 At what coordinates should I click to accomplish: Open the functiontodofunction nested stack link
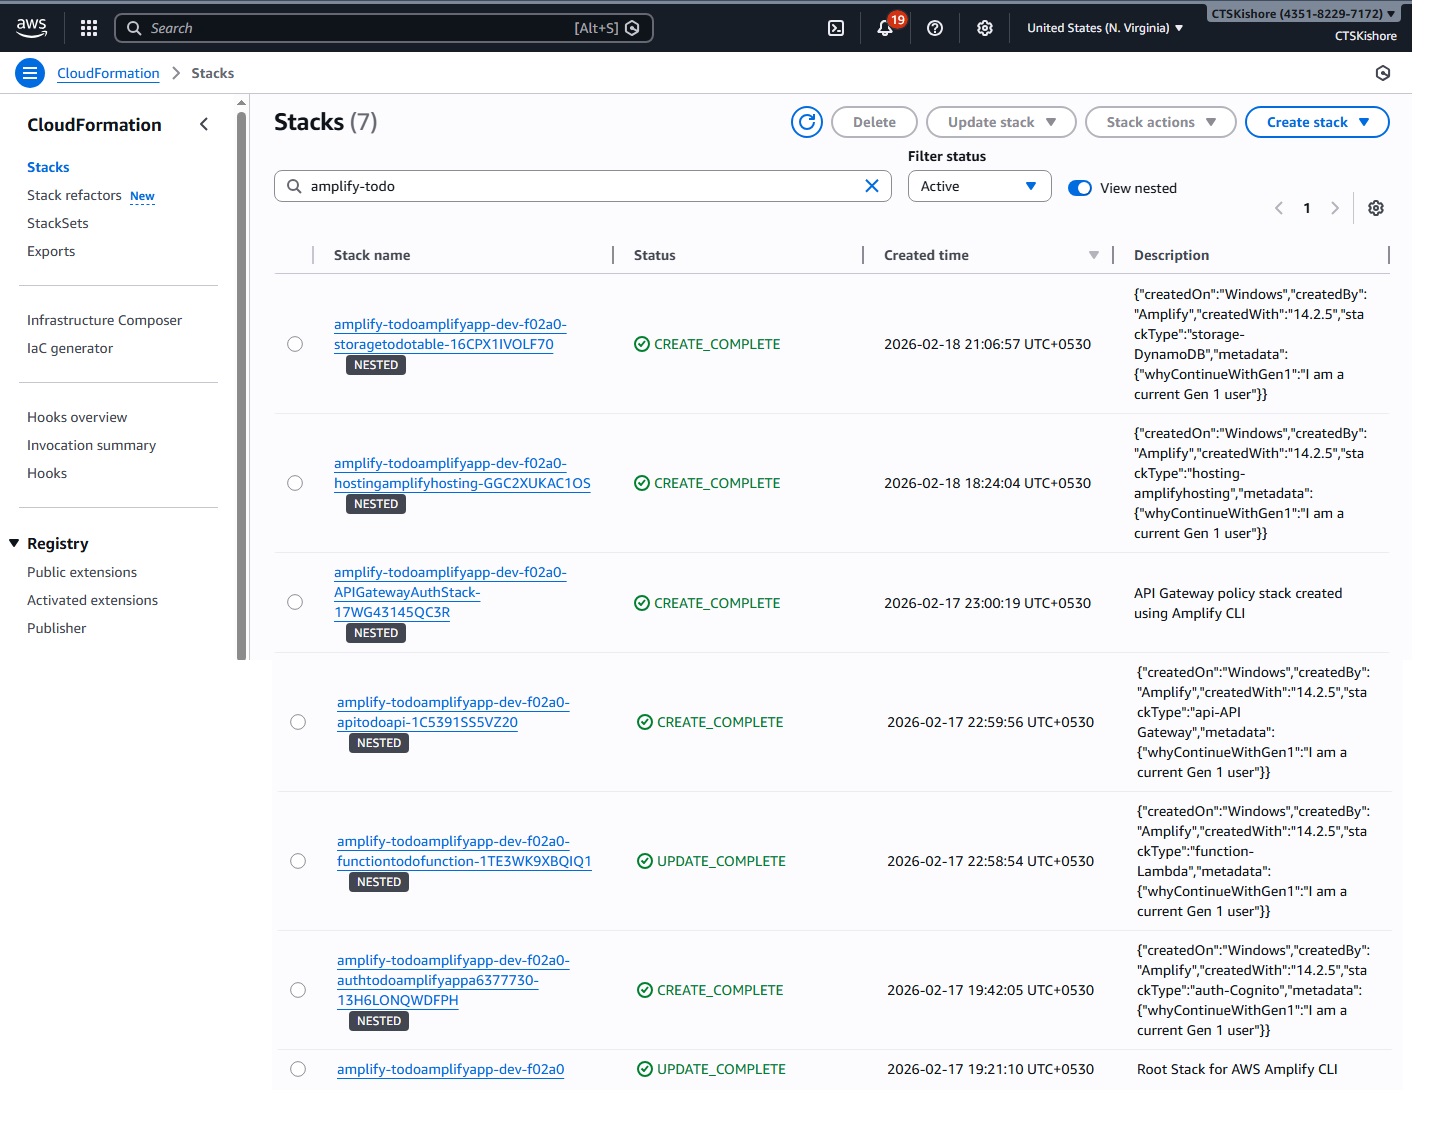point(464,861)
